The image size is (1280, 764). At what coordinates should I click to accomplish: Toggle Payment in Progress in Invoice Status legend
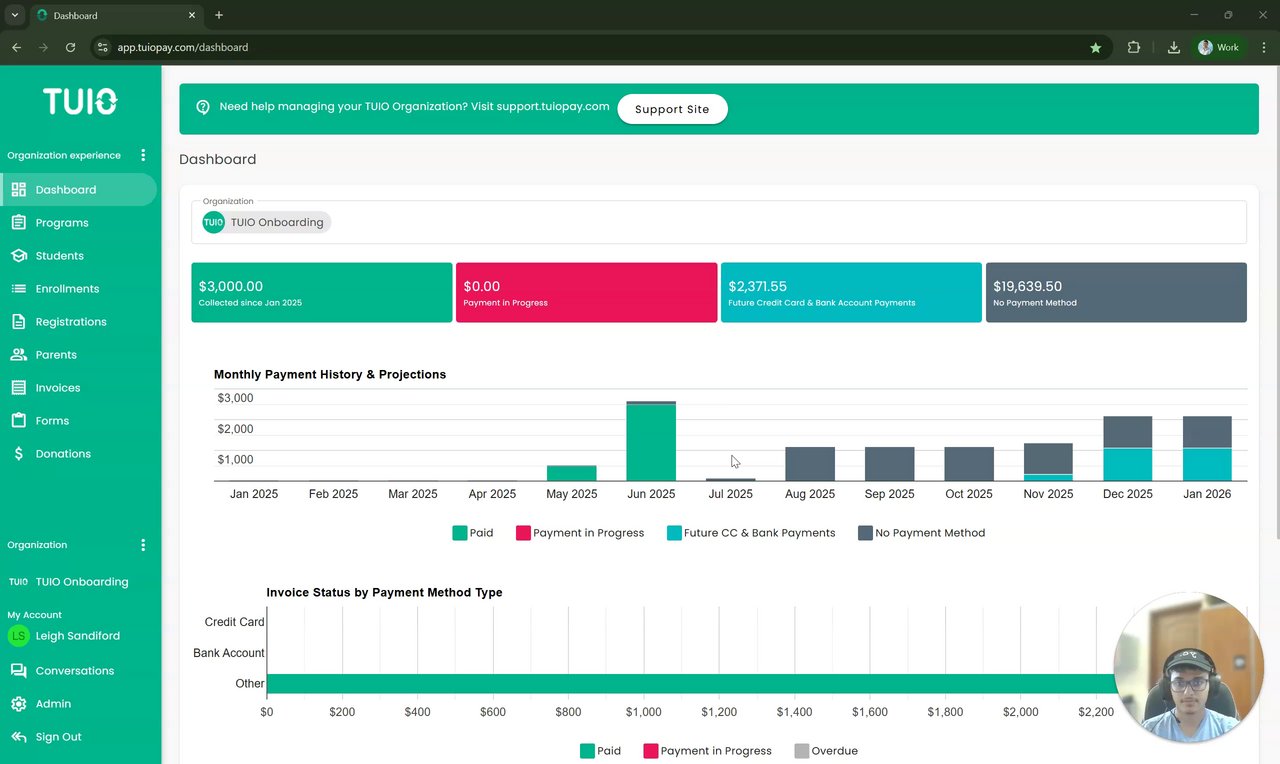[708, 751]
